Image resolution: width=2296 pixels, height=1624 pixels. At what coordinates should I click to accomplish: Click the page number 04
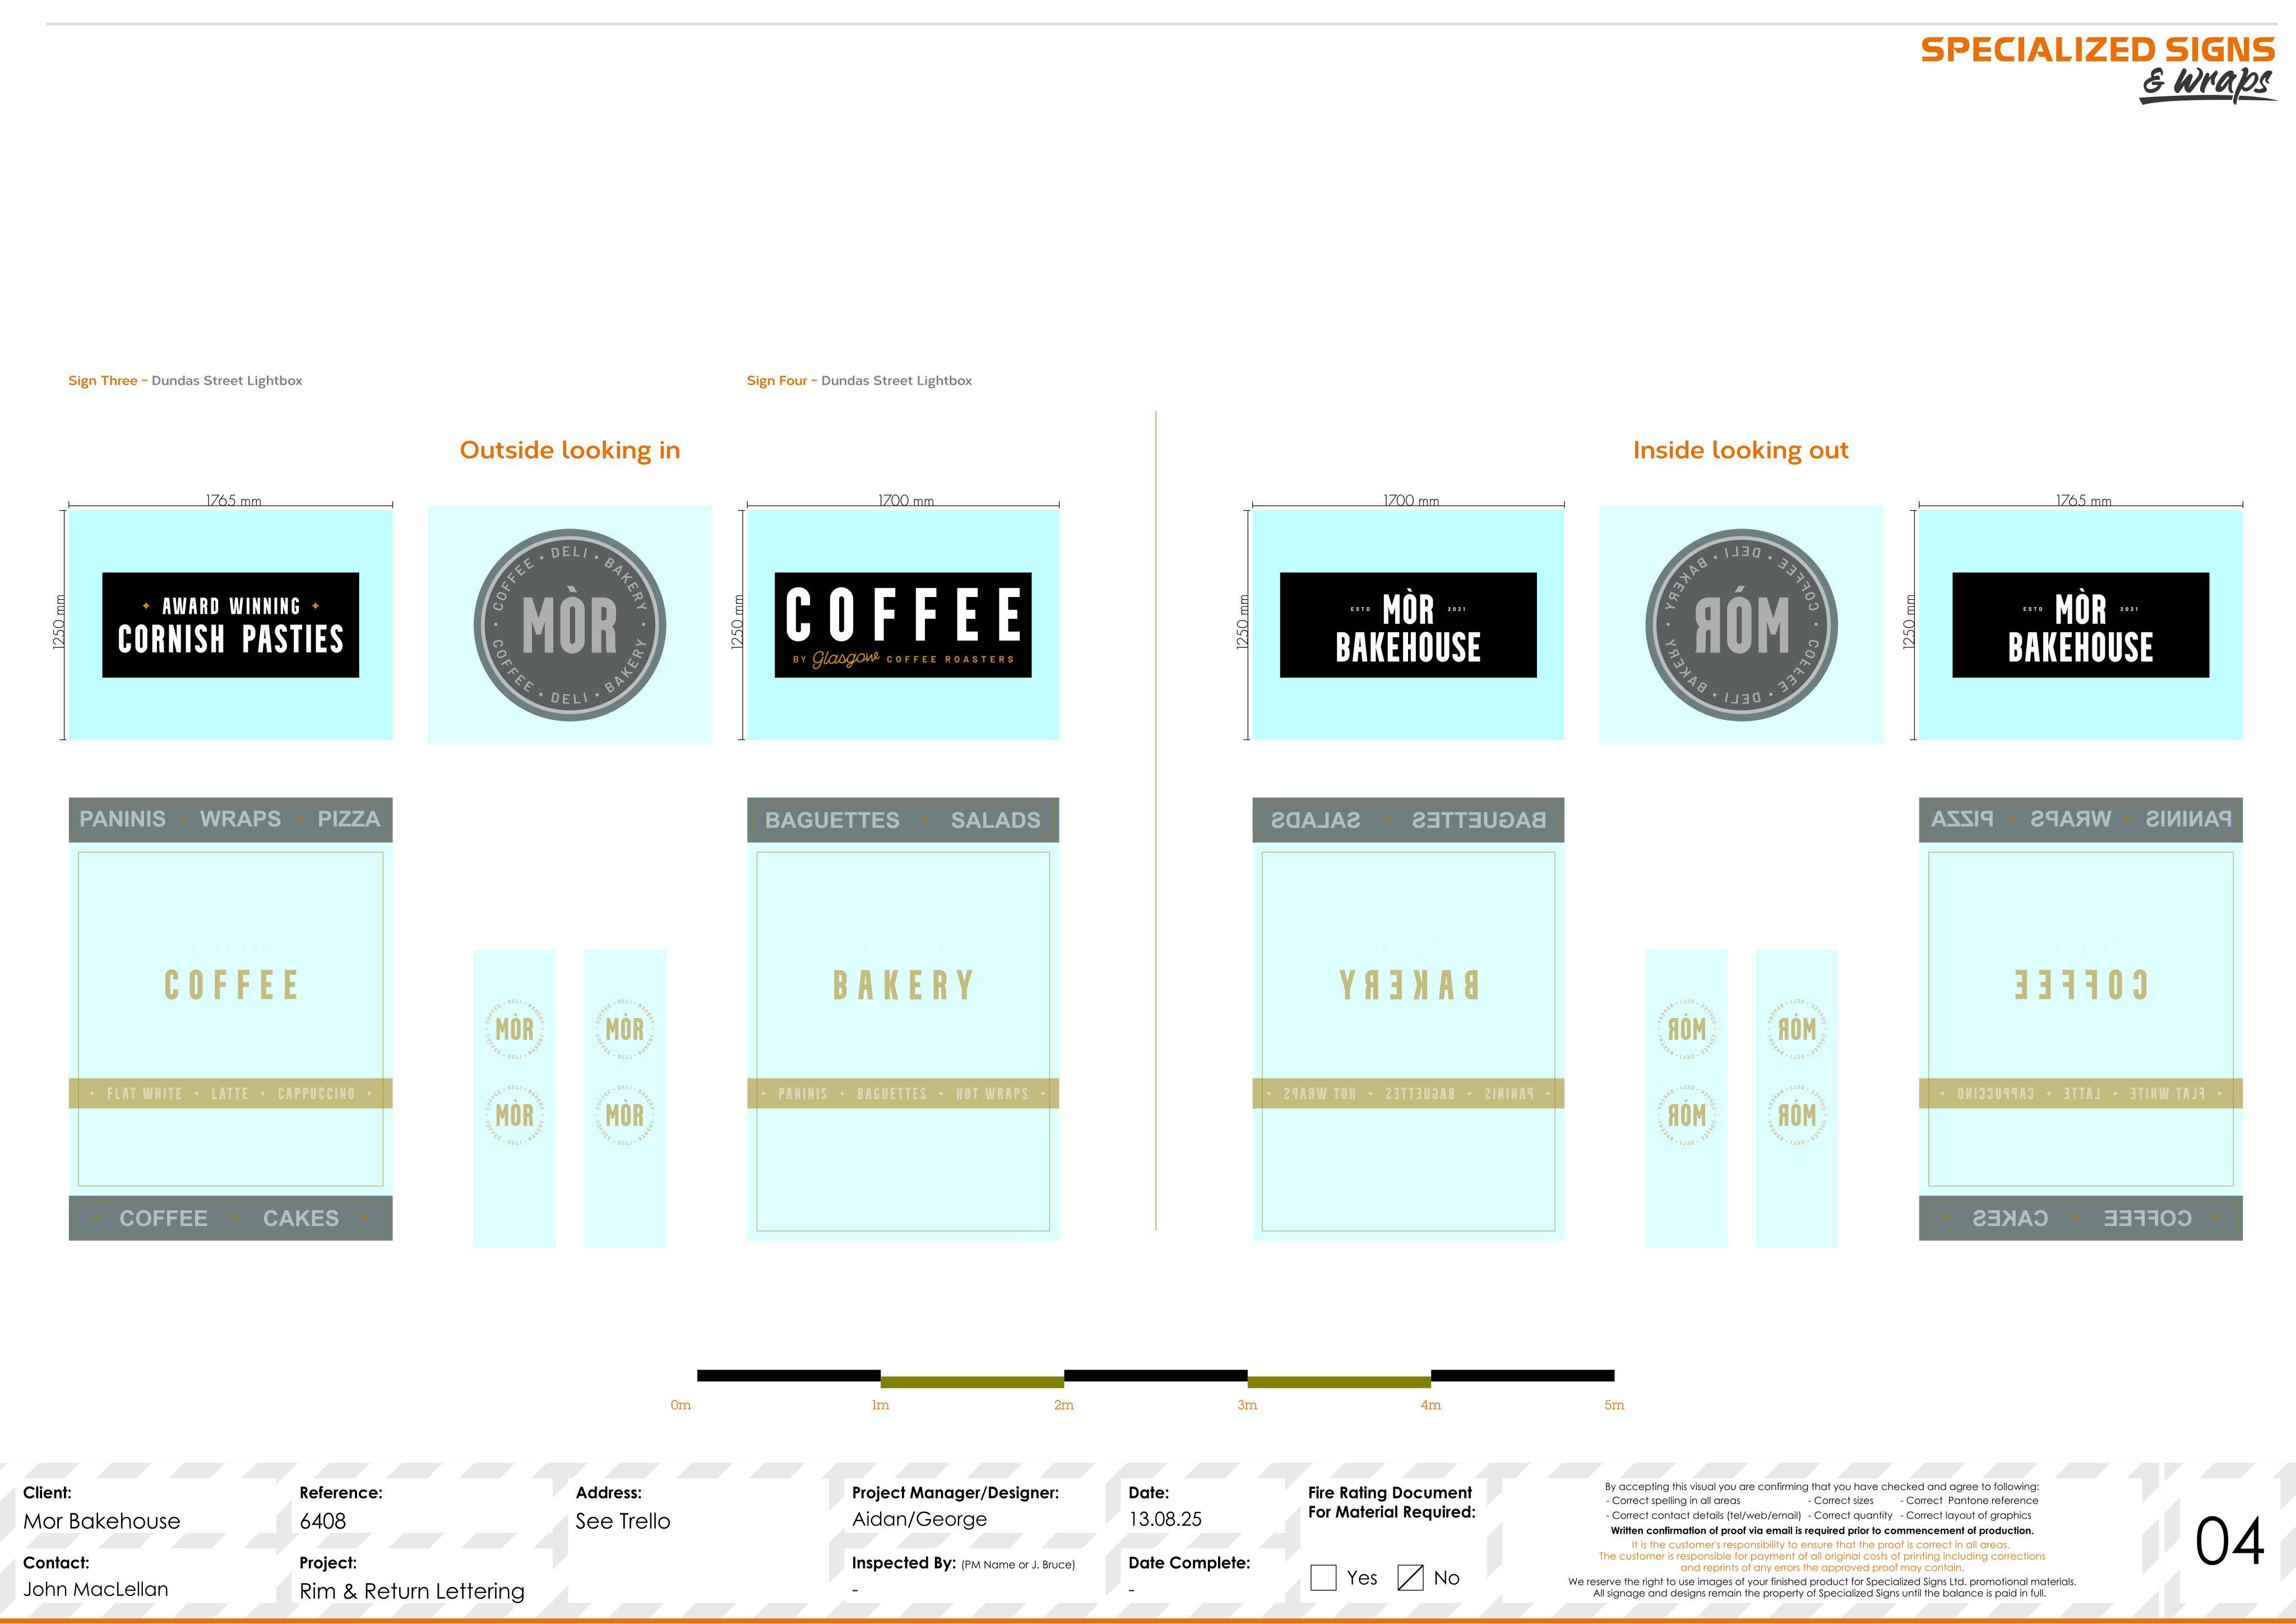(x=2230, y=1542)
